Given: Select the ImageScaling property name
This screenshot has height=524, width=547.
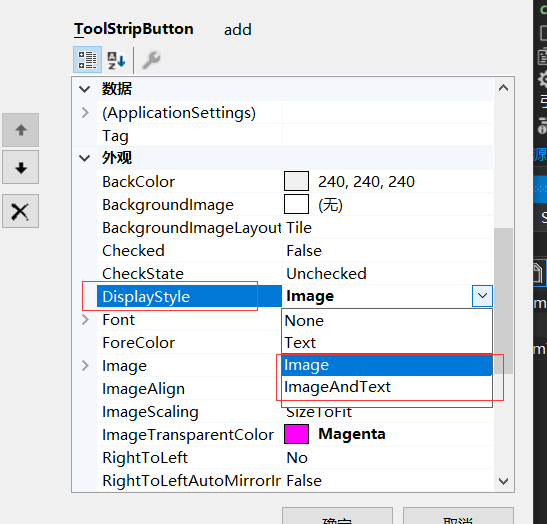Looking at the screenshot, I should [150, 412].
